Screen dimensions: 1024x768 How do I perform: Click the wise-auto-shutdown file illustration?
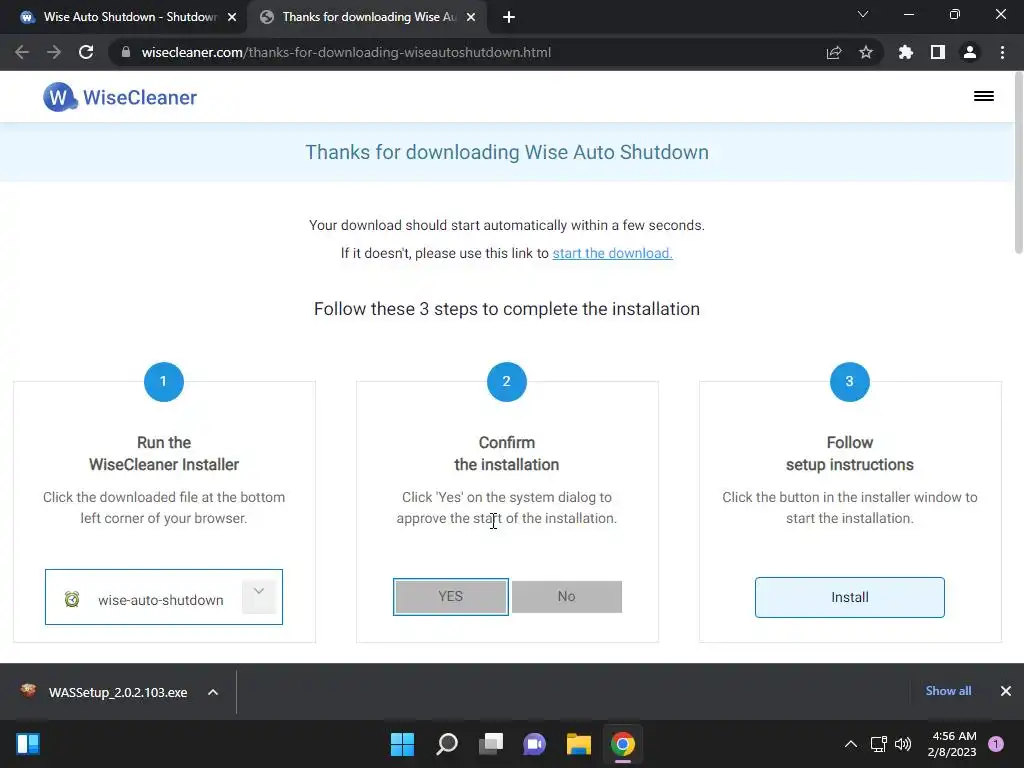click(163, 597)
